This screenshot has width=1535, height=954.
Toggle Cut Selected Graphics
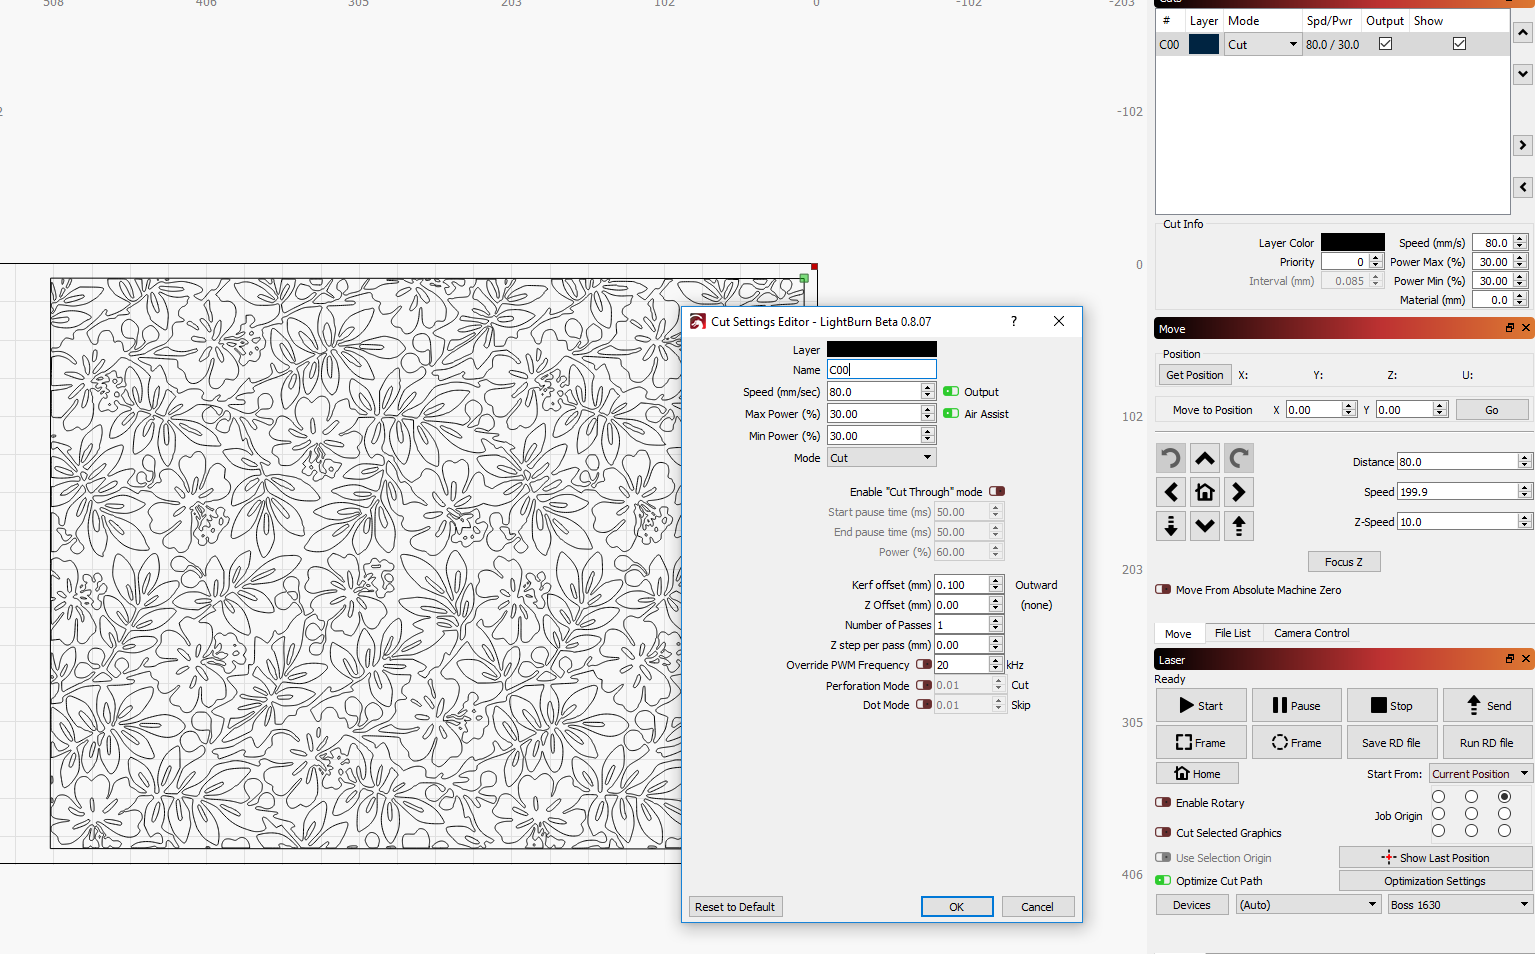coord(1163,832)
